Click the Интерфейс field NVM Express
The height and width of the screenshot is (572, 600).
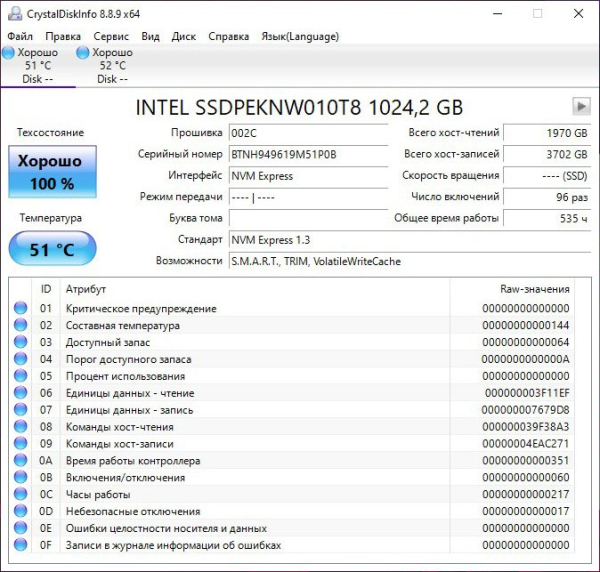308,176
